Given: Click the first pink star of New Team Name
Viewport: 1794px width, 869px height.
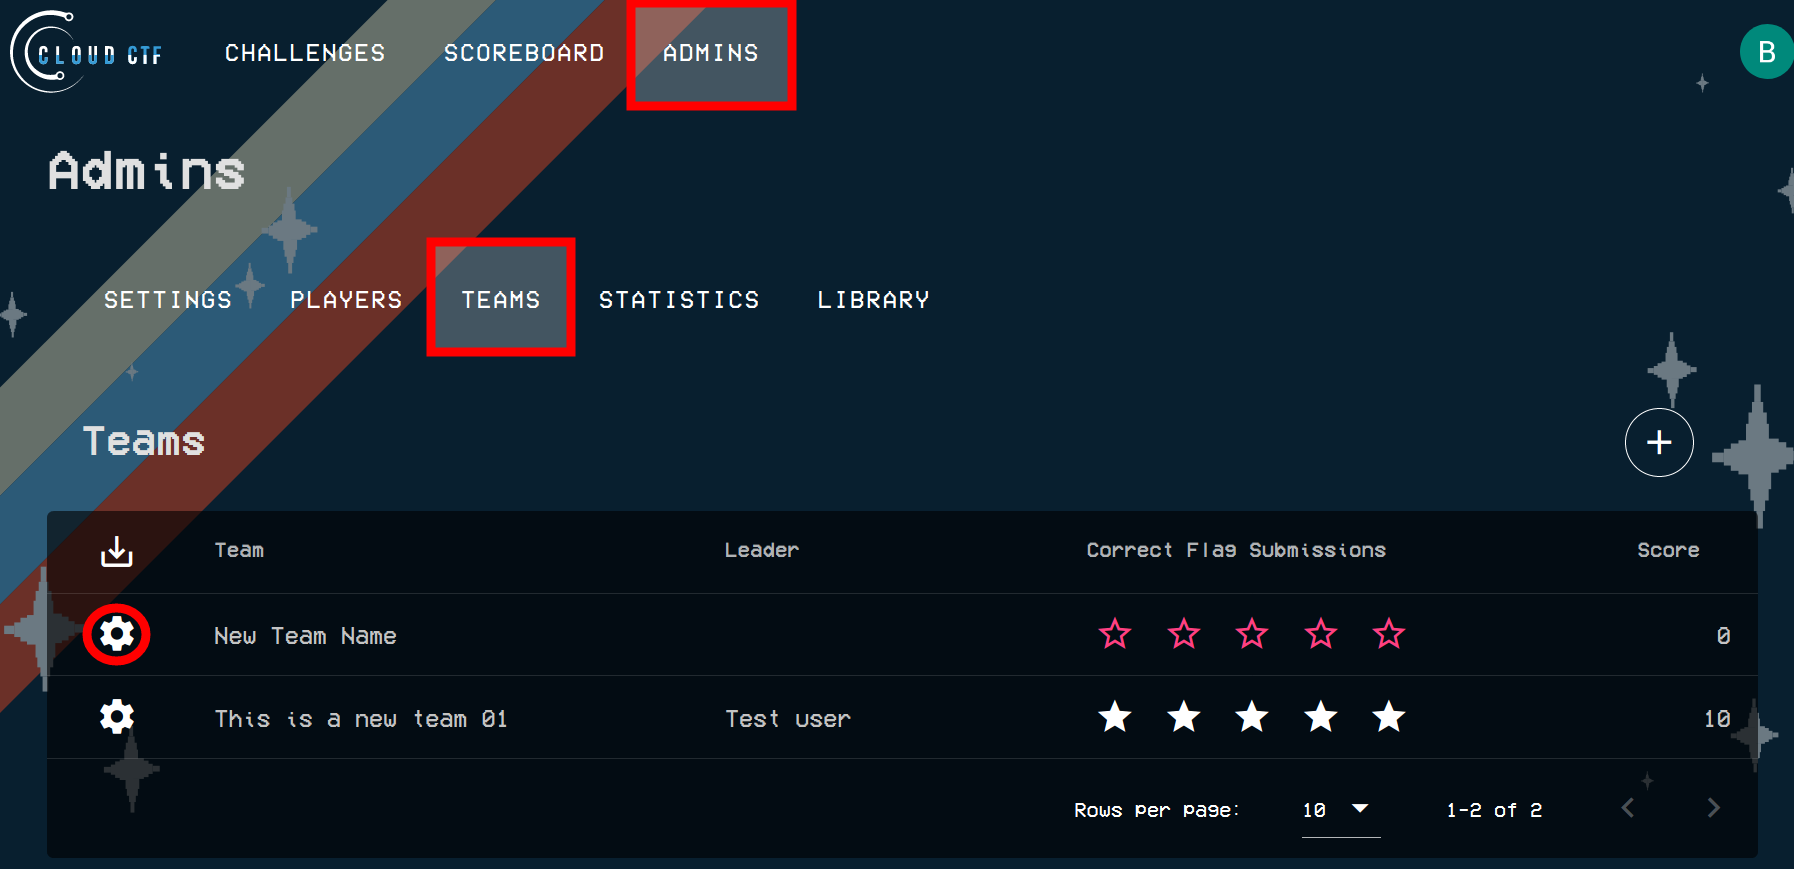Looking at the screenshot, I should point(1115,634).
